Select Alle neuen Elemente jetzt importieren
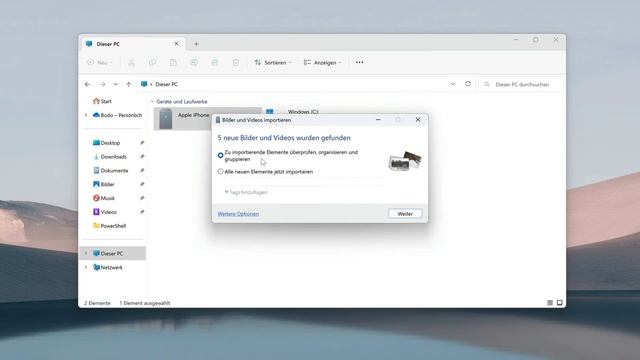The image size is (640, 360). click(220, 172)
